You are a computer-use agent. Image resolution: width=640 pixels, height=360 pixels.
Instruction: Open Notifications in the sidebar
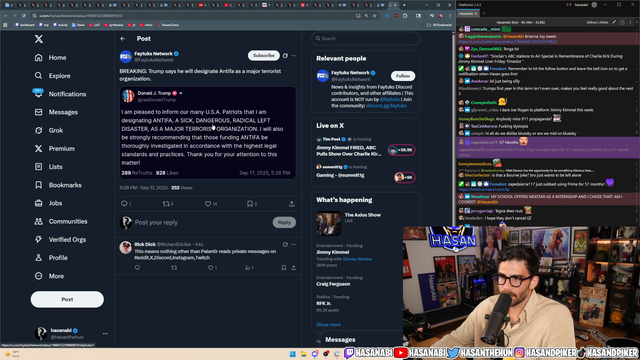[x=60, y=94]
